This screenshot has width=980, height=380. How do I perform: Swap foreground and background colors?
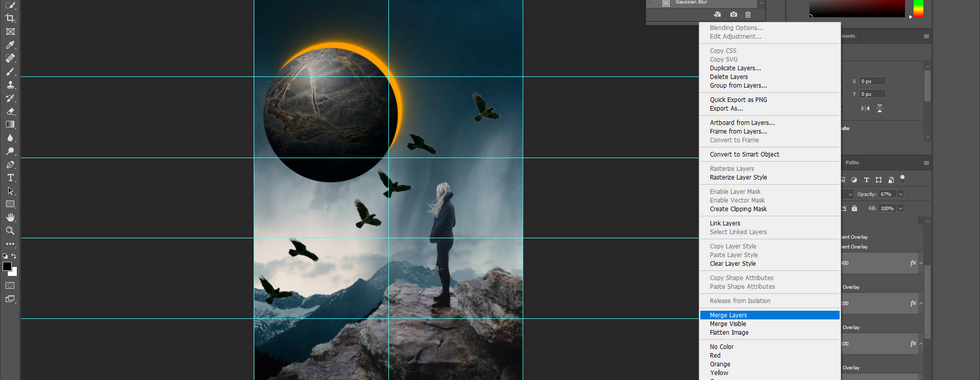click(x=15, y=256)
